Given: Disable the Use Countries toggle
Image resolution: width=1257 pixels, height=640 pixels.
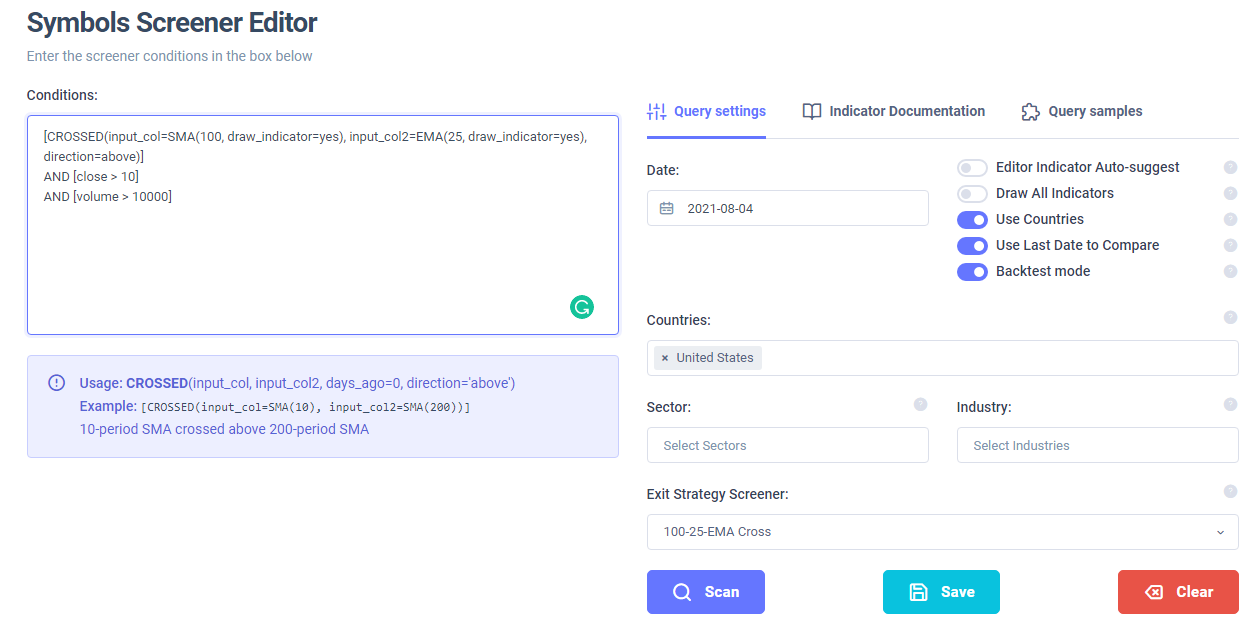Looking at the screenshot, I should [x=972, y=220].
